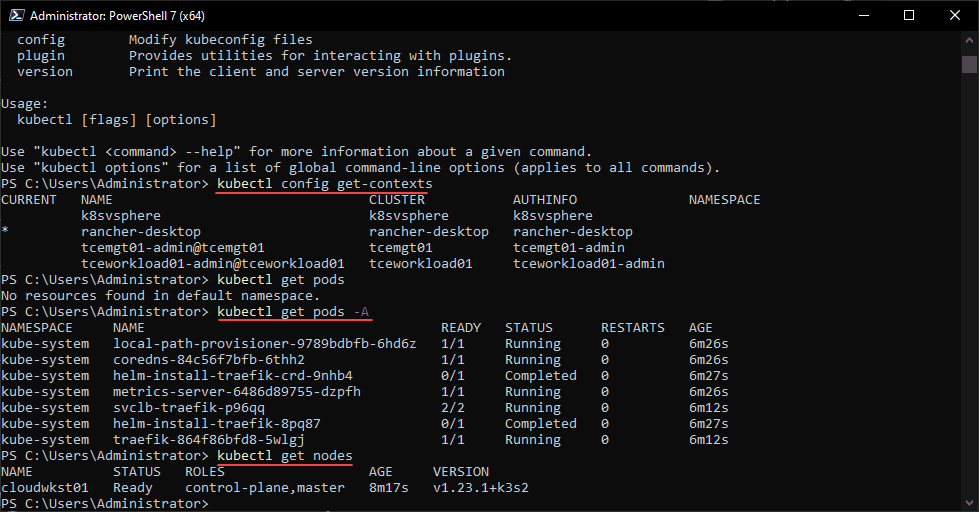979x512 pixels.
Task: Click the pod 'svclb-traefik-p96qq'
Action: 189,408
